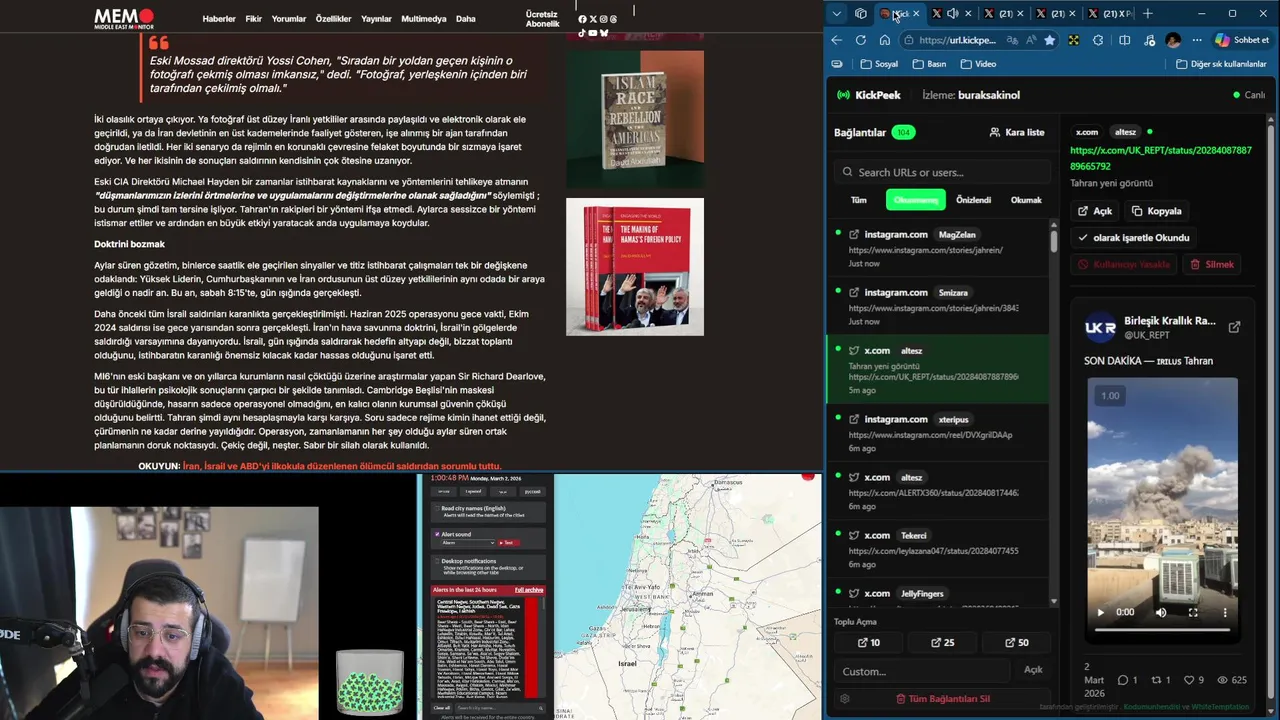1280x720 pixels.
Task: Click the search URLs or users field
Action: pyautogui.click(x=941, y=172)
